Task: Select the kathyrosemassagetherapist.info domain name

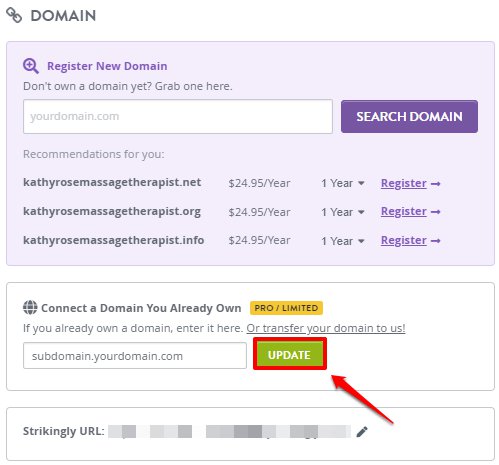Action: click(x=113, y=240)
